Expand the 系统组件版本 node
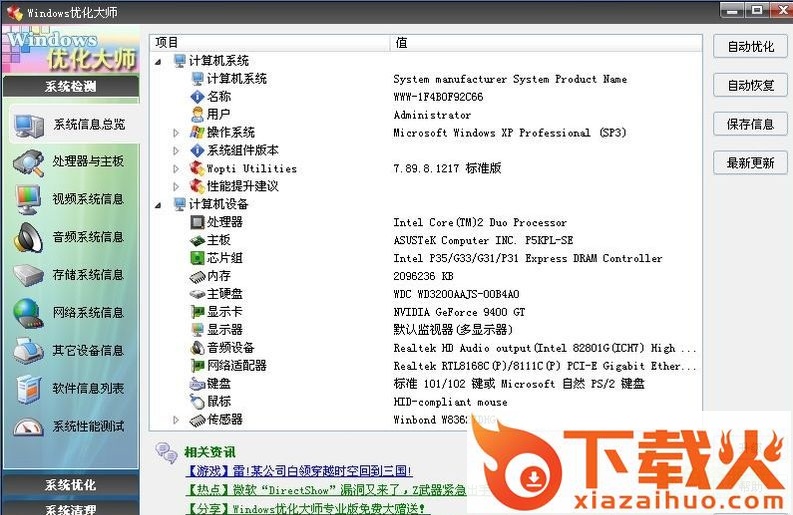Image resolution: width=793 pixels, height=515 pixels. pos(176,151)
